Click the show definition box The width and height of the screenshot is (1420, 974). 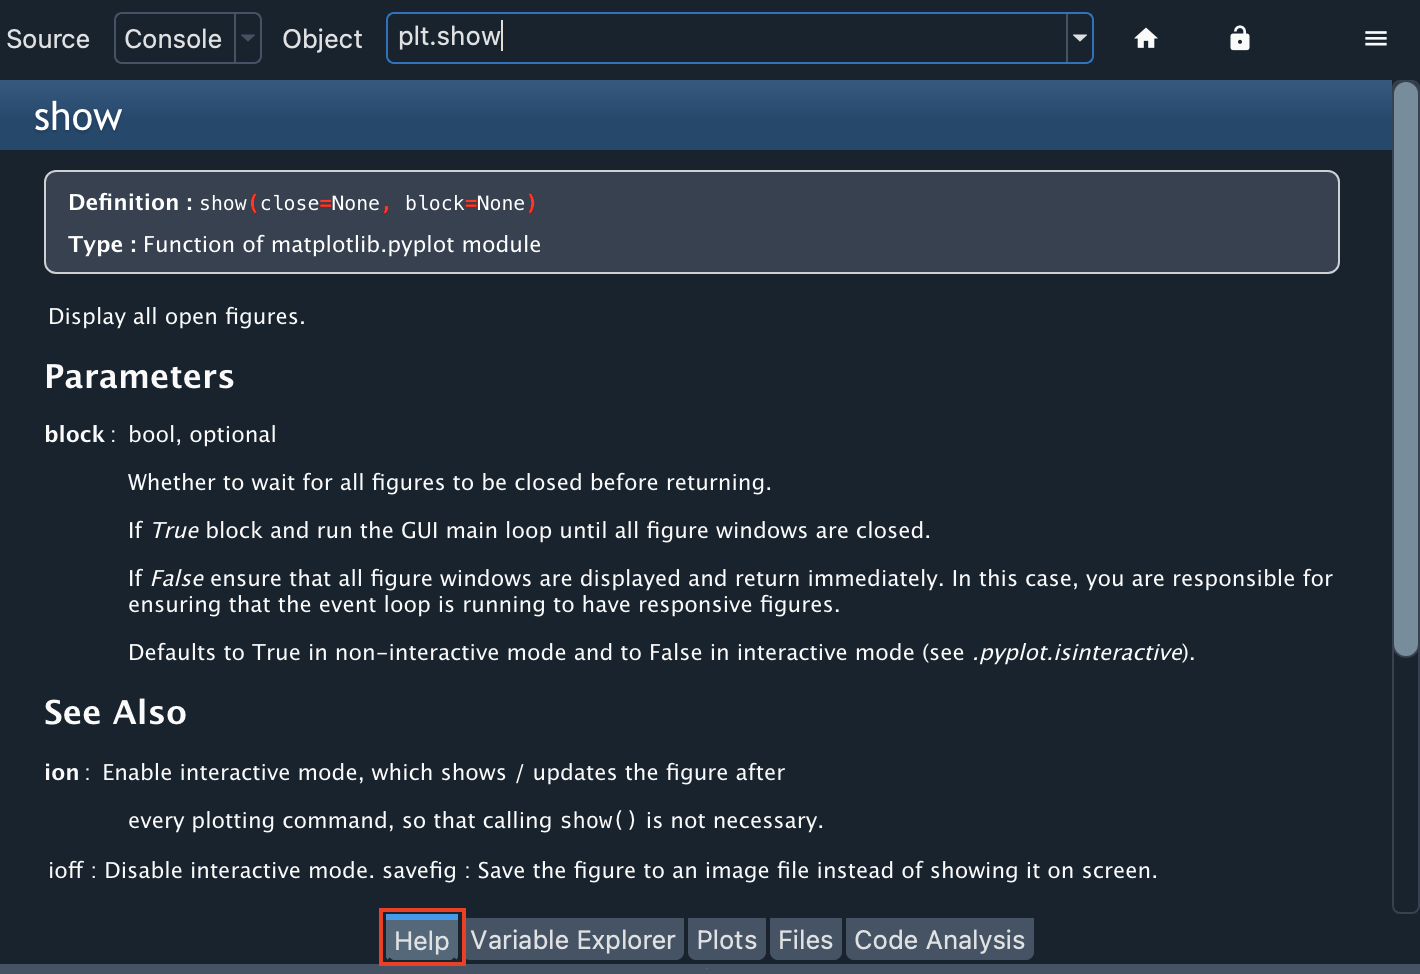(690, 222)
